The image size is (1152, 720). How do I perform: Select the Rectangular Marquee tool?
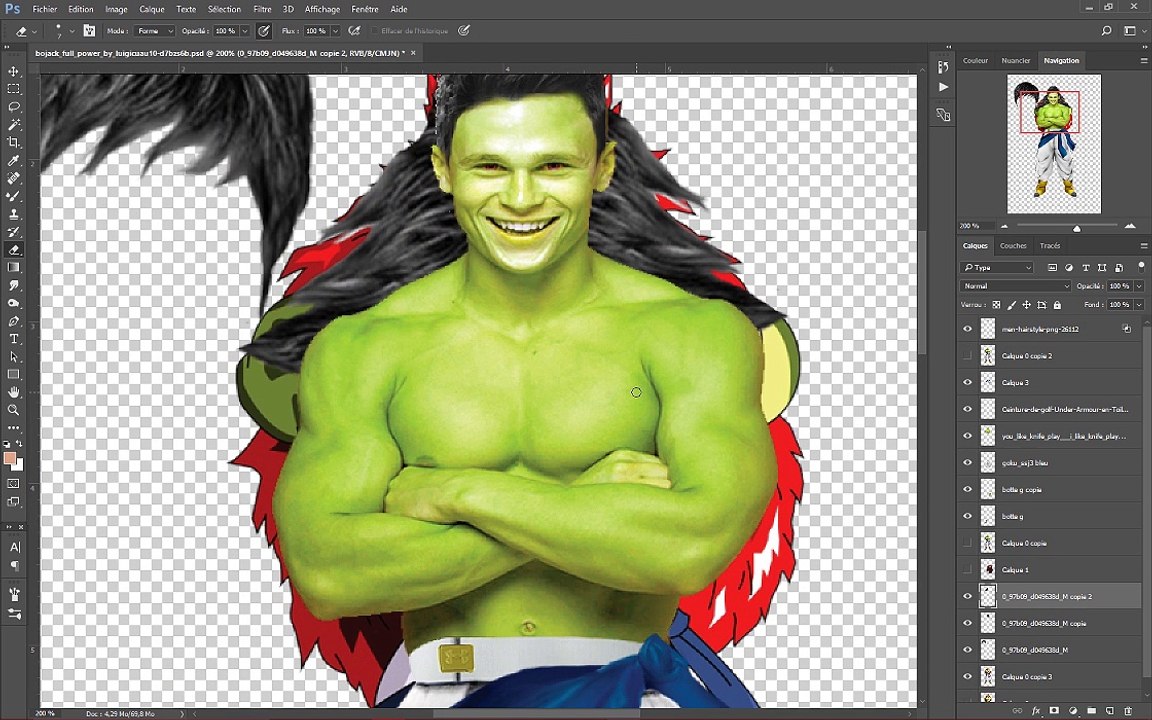[x=13, y=89]
